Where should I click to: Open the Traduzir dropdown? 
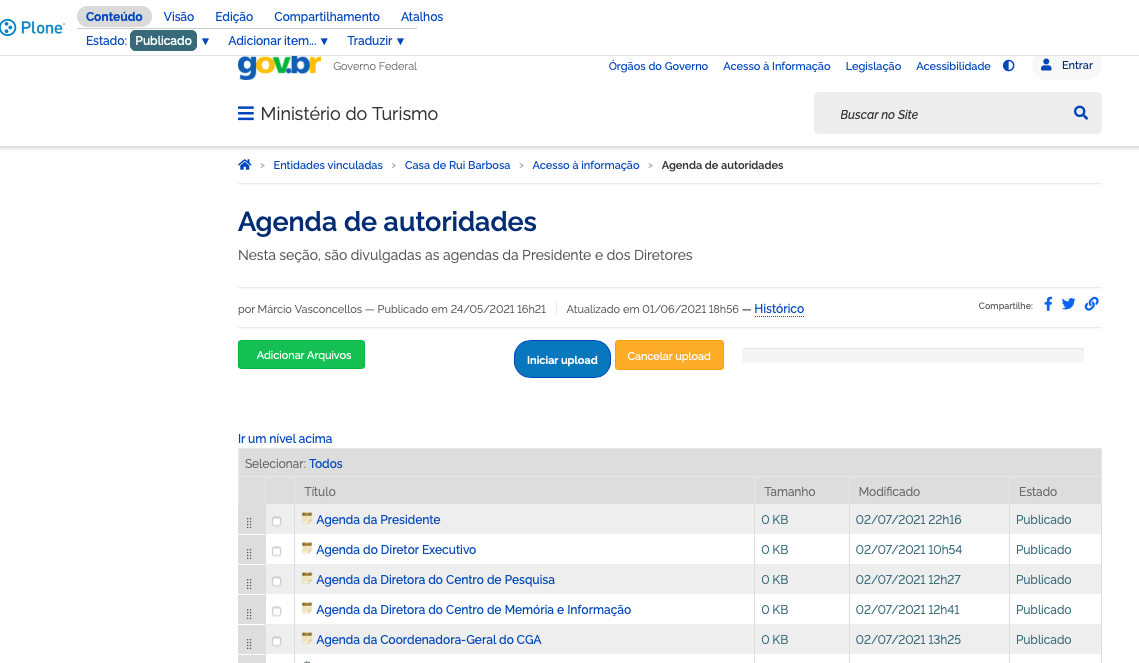(x=375, y=40)
